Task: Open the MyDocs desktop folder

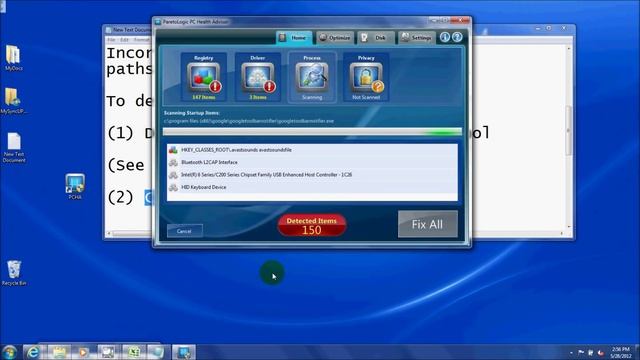Action: point(13,58)
